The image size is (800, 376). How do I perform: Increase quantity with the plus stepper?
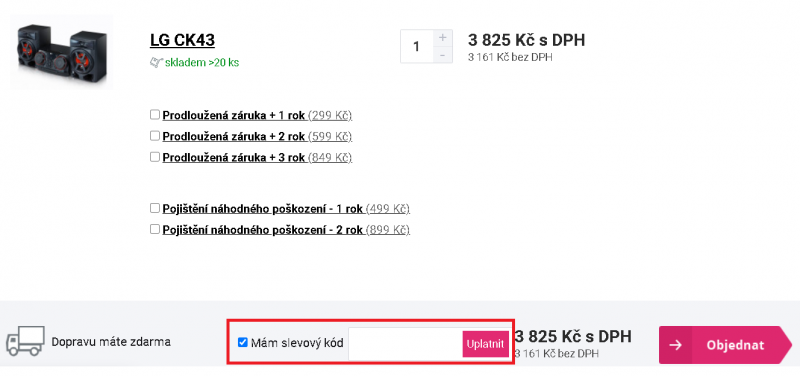[442, 38]
